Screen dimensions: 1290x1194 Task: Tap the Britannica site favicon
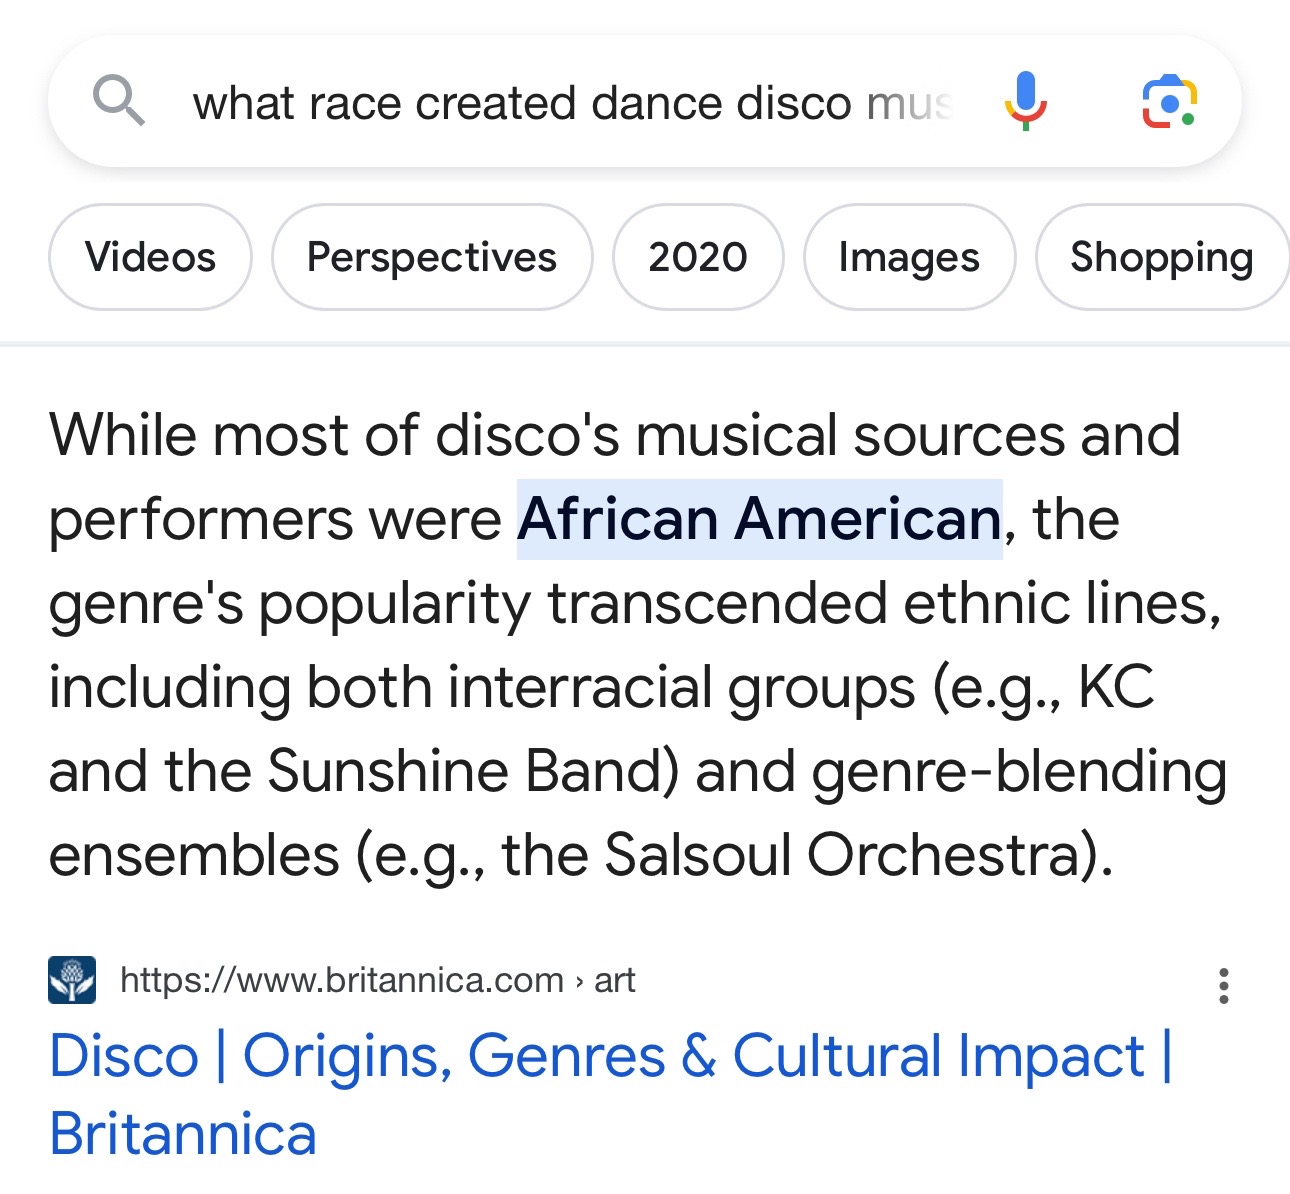click(72, 980)
